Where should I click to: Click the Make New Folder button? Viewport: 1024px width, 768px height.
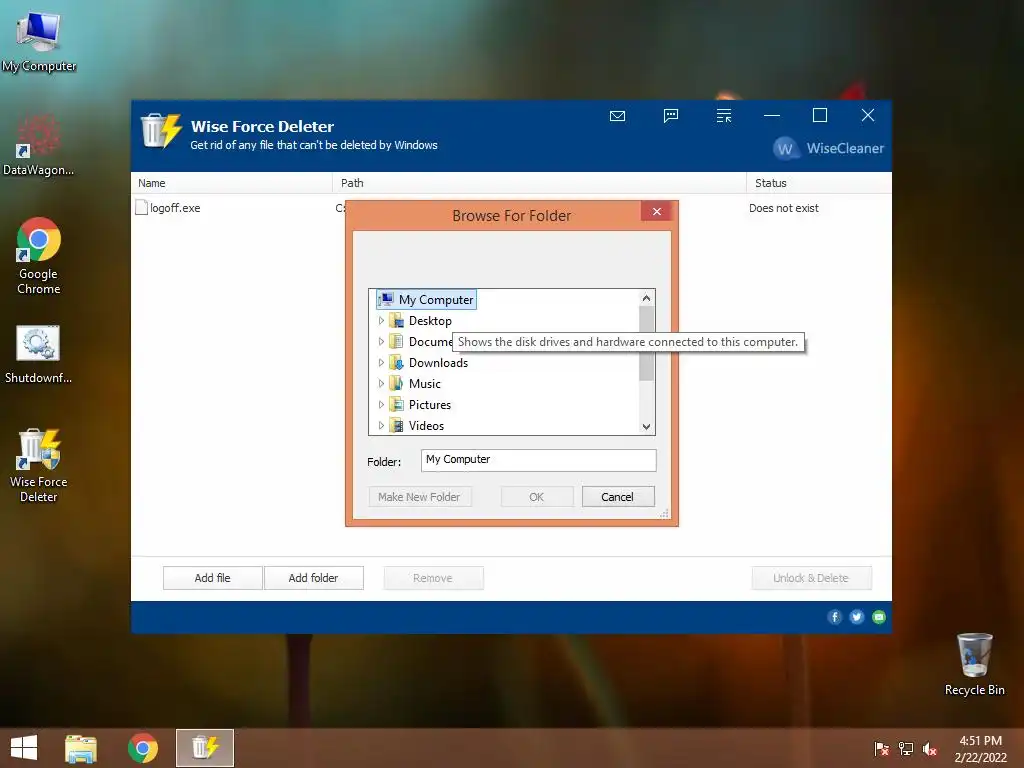tap(419, 497)
